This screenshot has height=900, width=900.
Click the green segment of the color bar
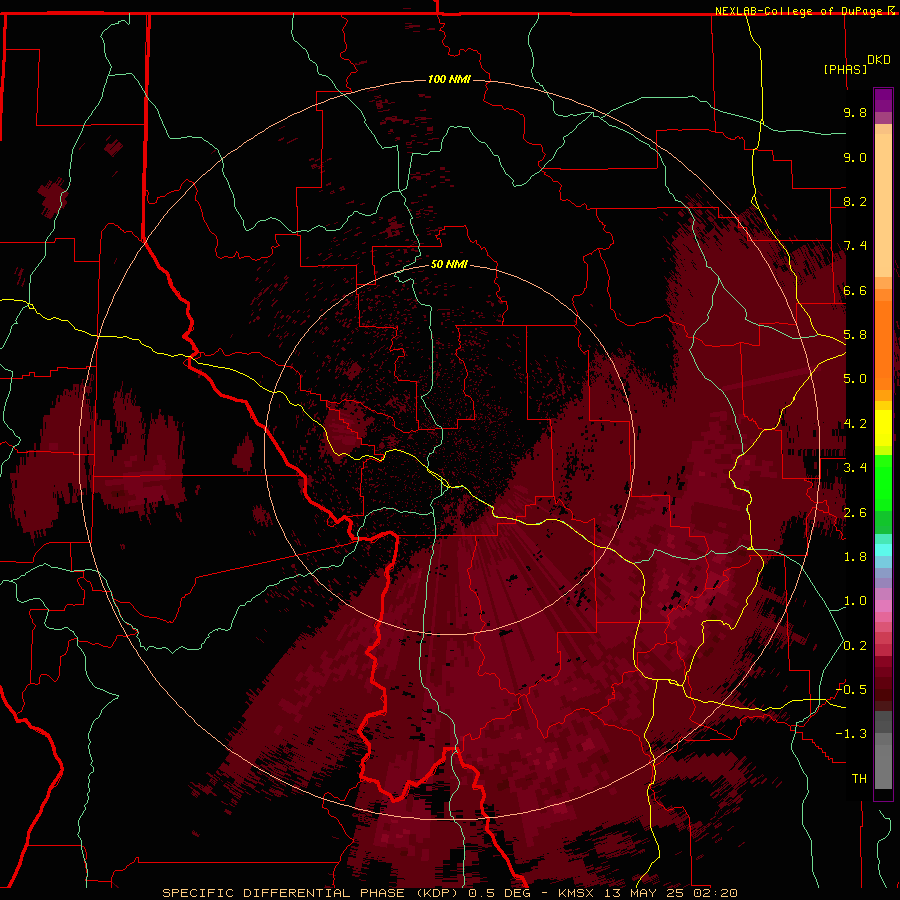[883, 484]
